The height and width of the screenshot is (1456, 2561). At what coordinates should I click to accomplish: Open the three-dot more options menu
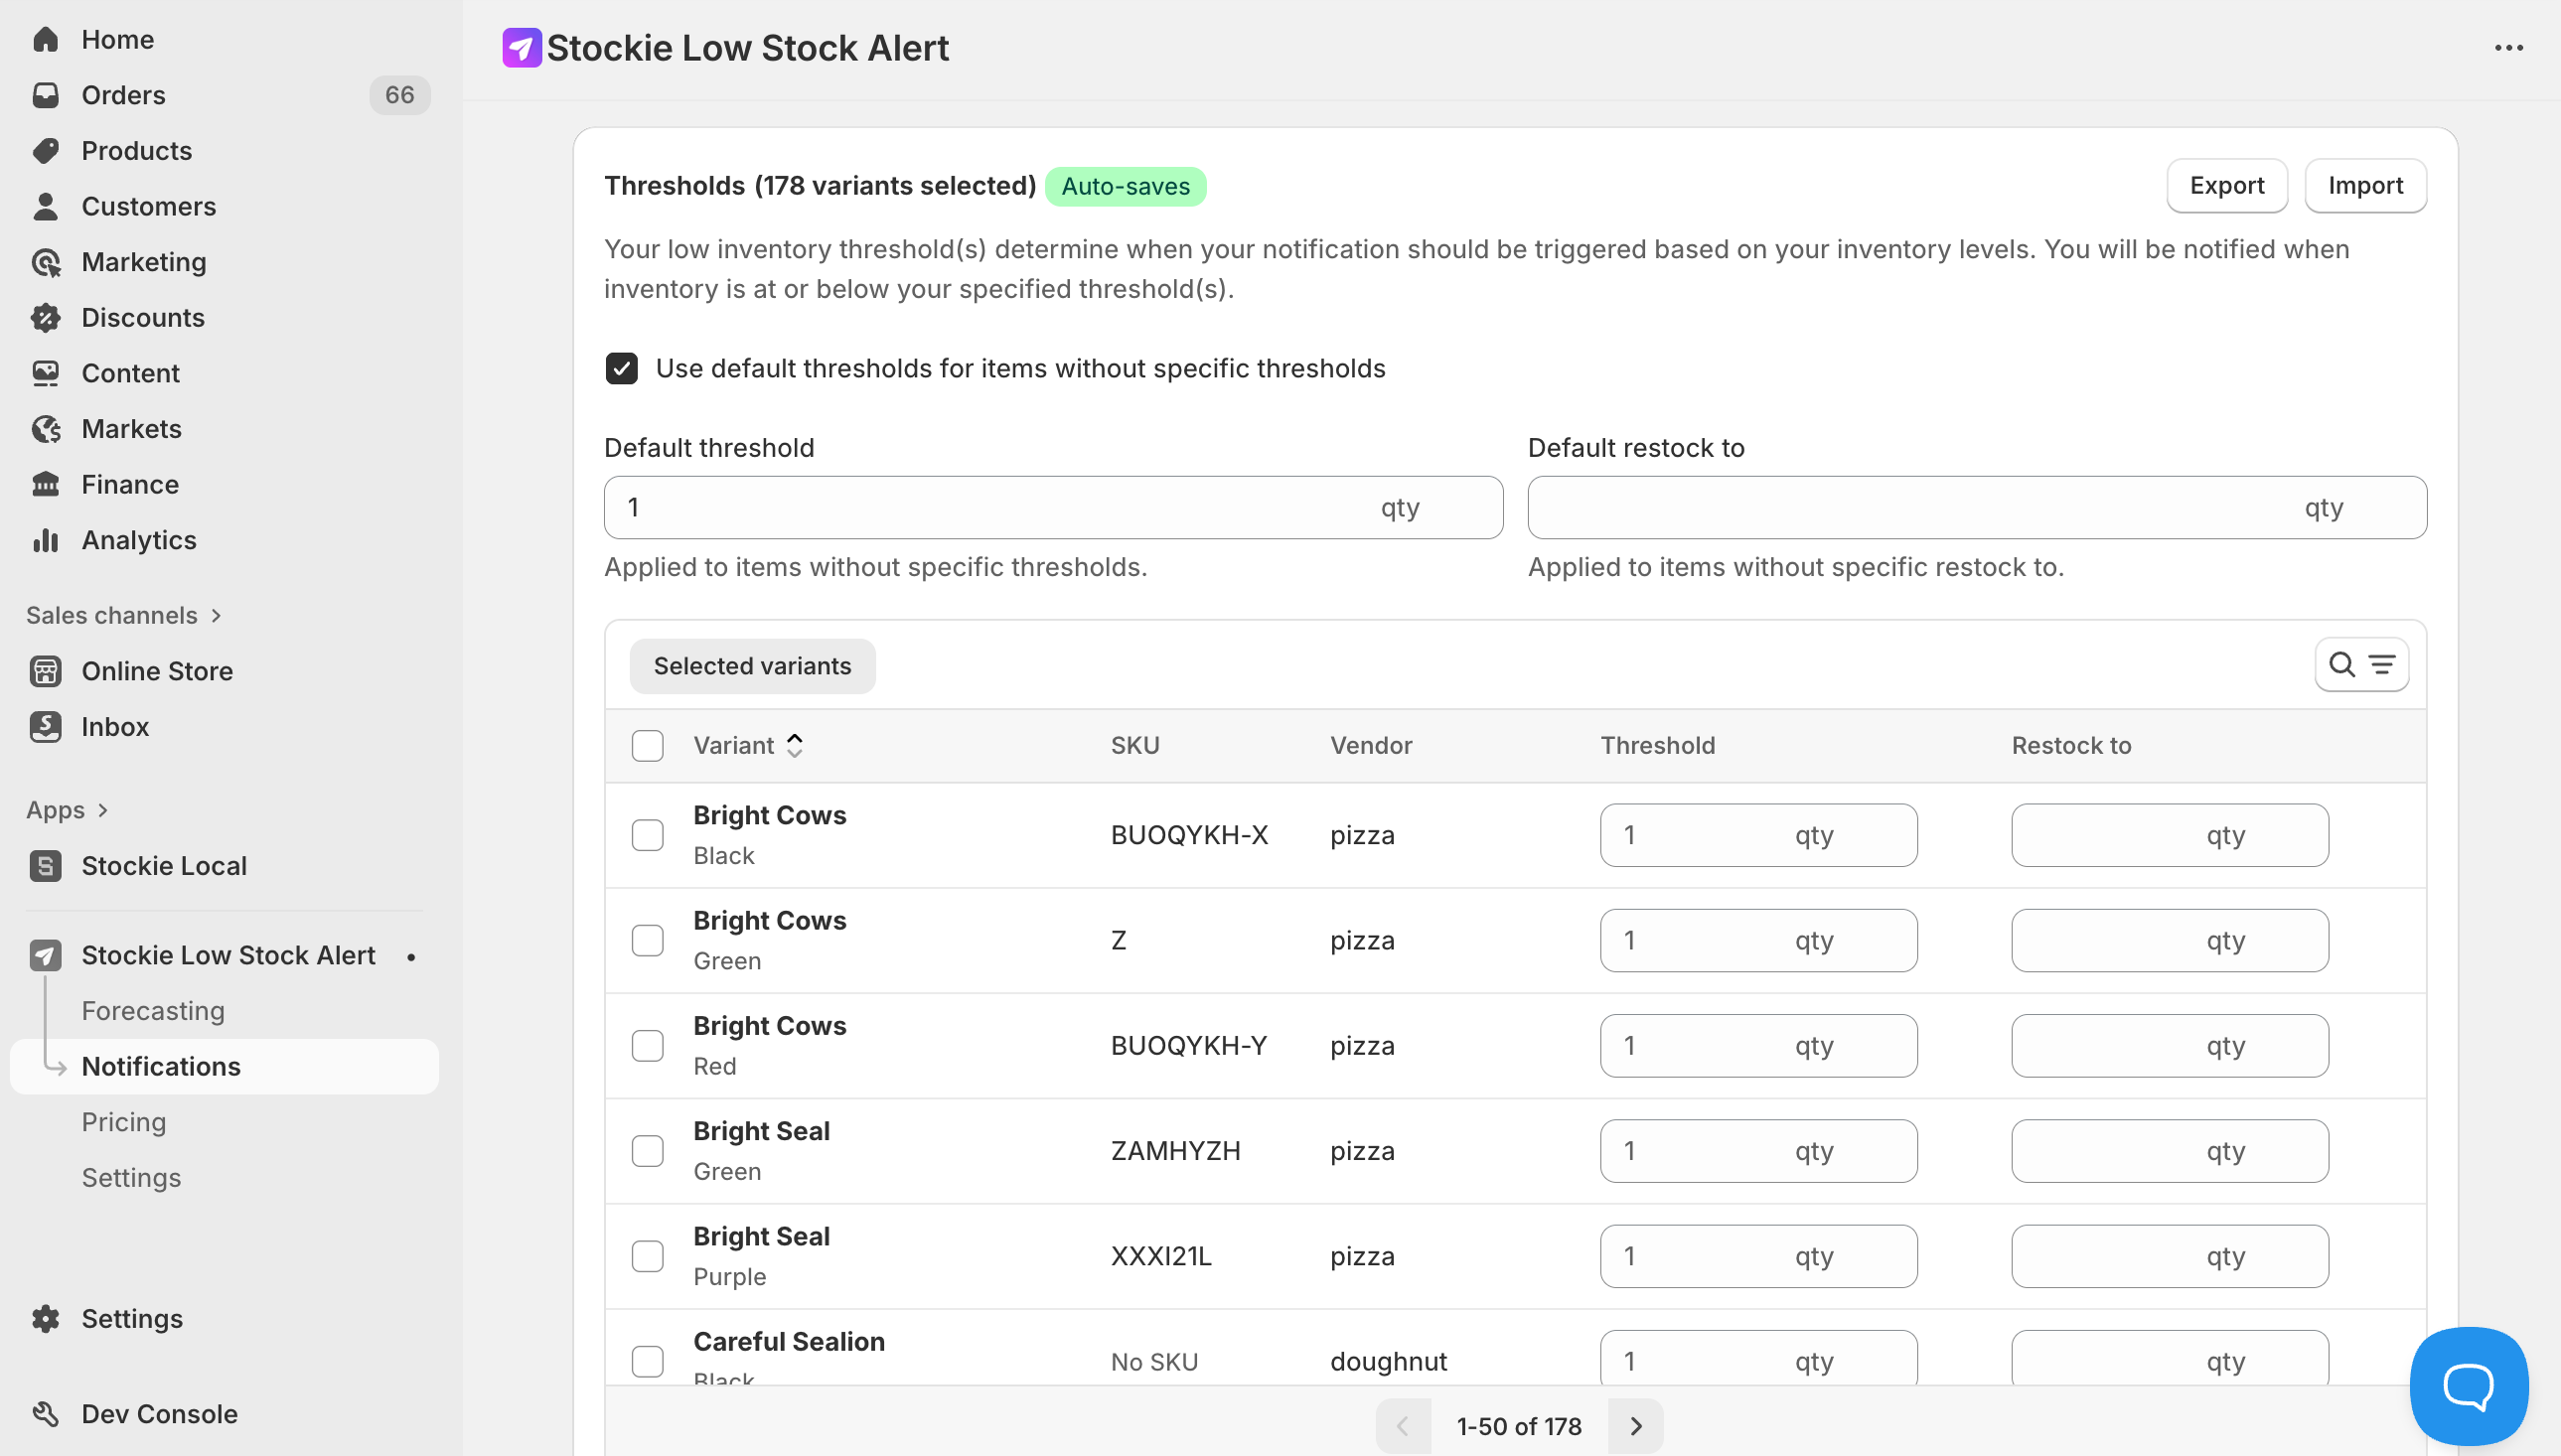2508,48
